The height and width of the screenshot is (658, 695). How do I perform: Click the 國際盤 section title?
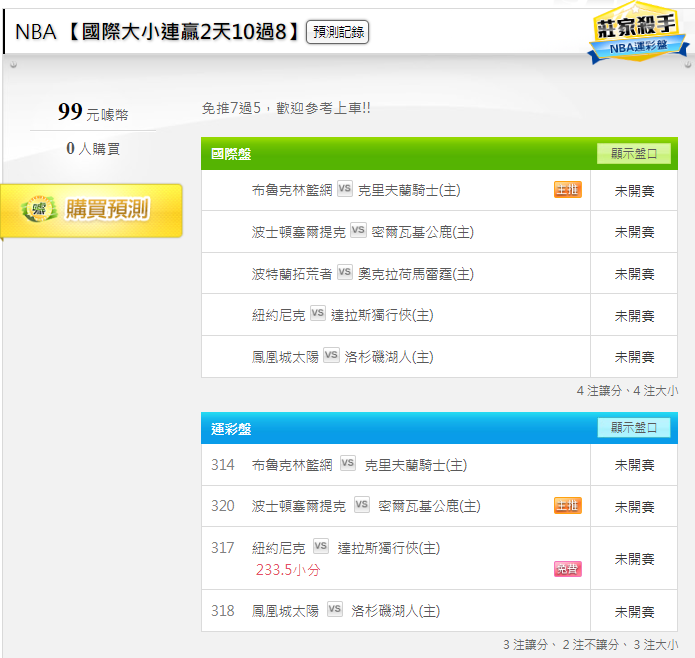[231, 154]
